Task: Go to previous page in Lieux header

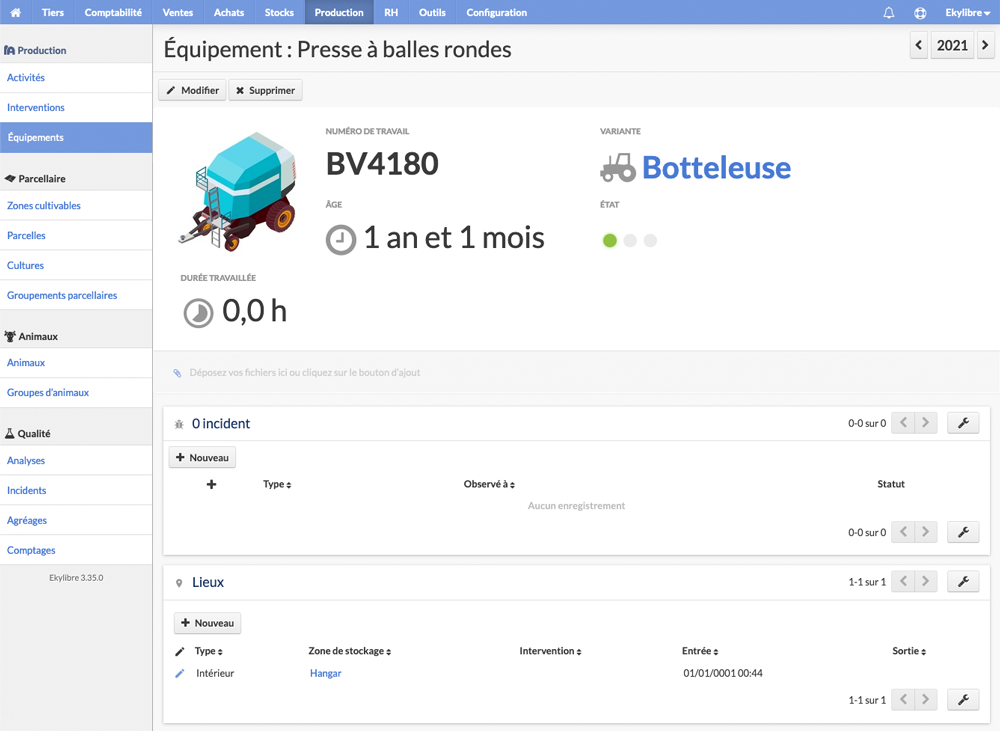Action: click(x=903, y=581)
